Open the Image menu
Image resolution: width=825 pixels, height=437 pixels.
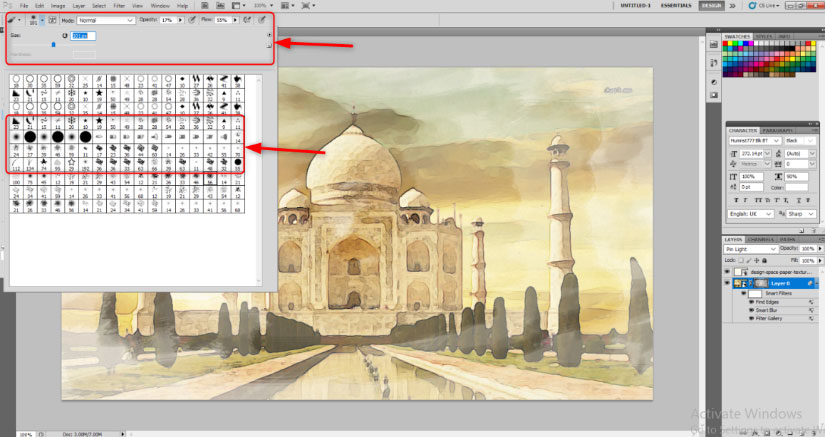[58, 6]
